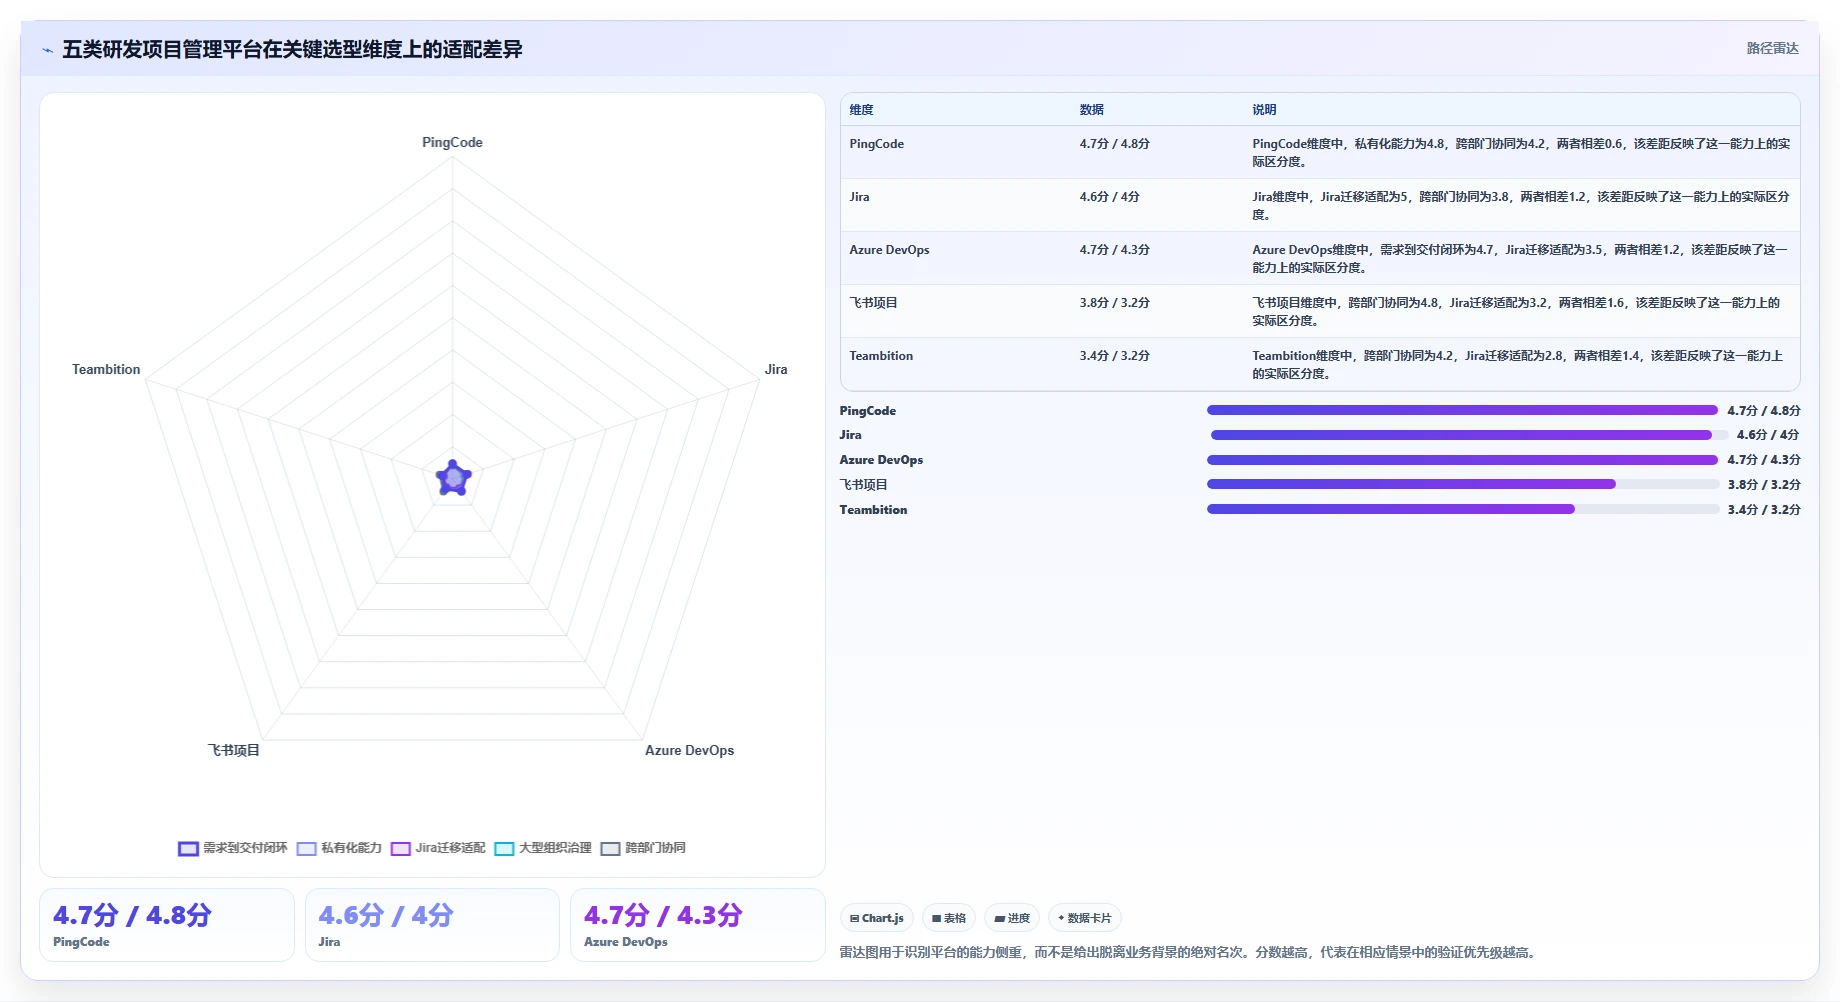
Task: Click the 飞书项目 radar axis label
Action: (233, 750)
